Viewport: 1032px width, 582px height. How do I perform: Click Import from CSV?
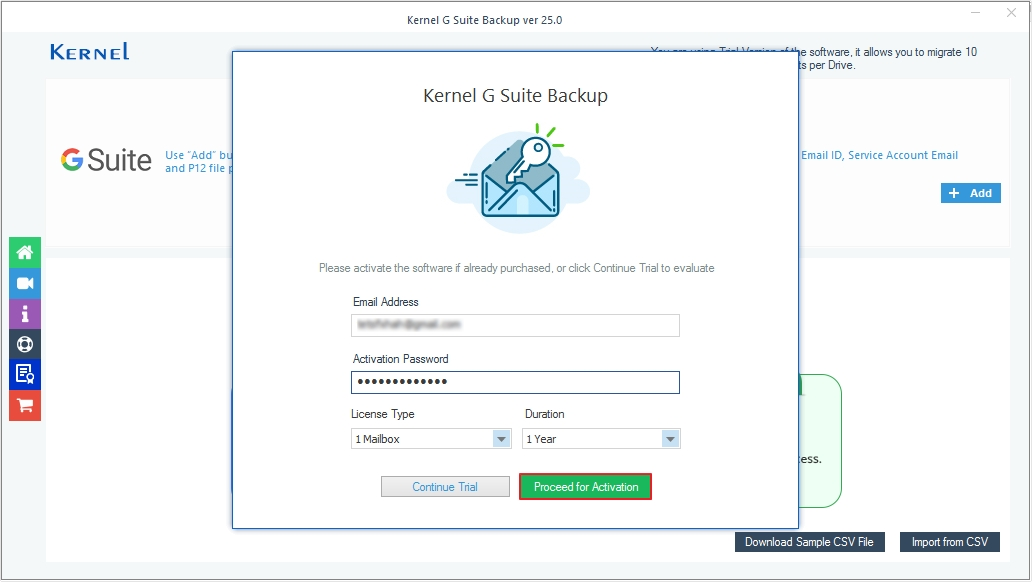[x=949, y=541]
